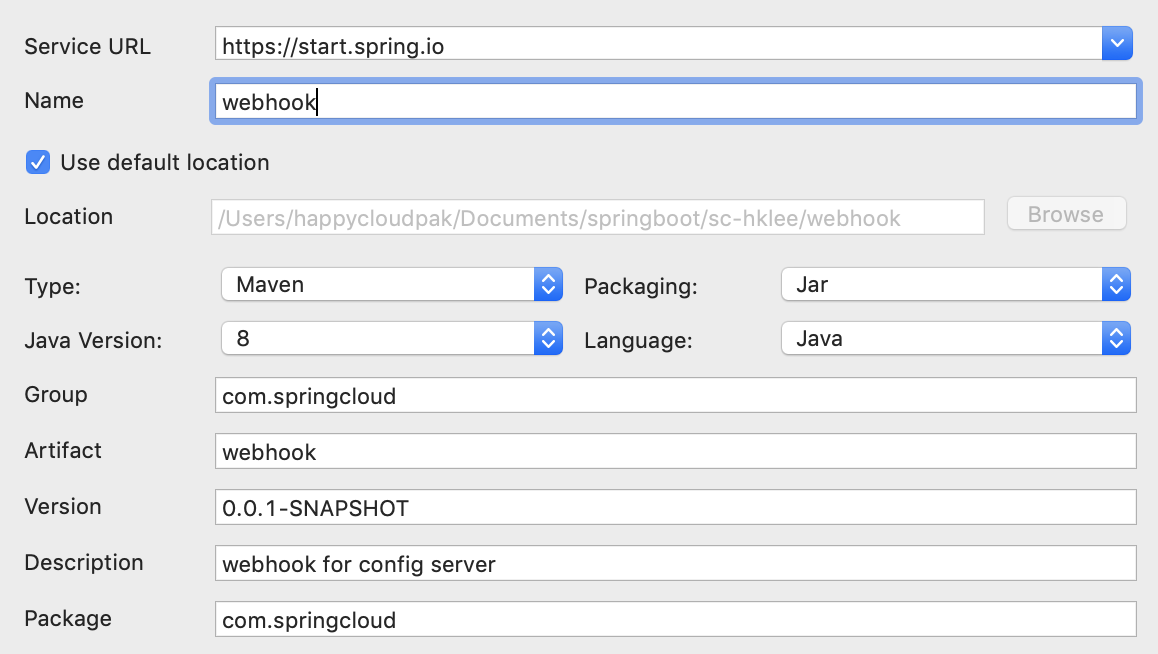This screenshot has height=654, width=1158.
Task: Click the Language: label
Action: 638,340
